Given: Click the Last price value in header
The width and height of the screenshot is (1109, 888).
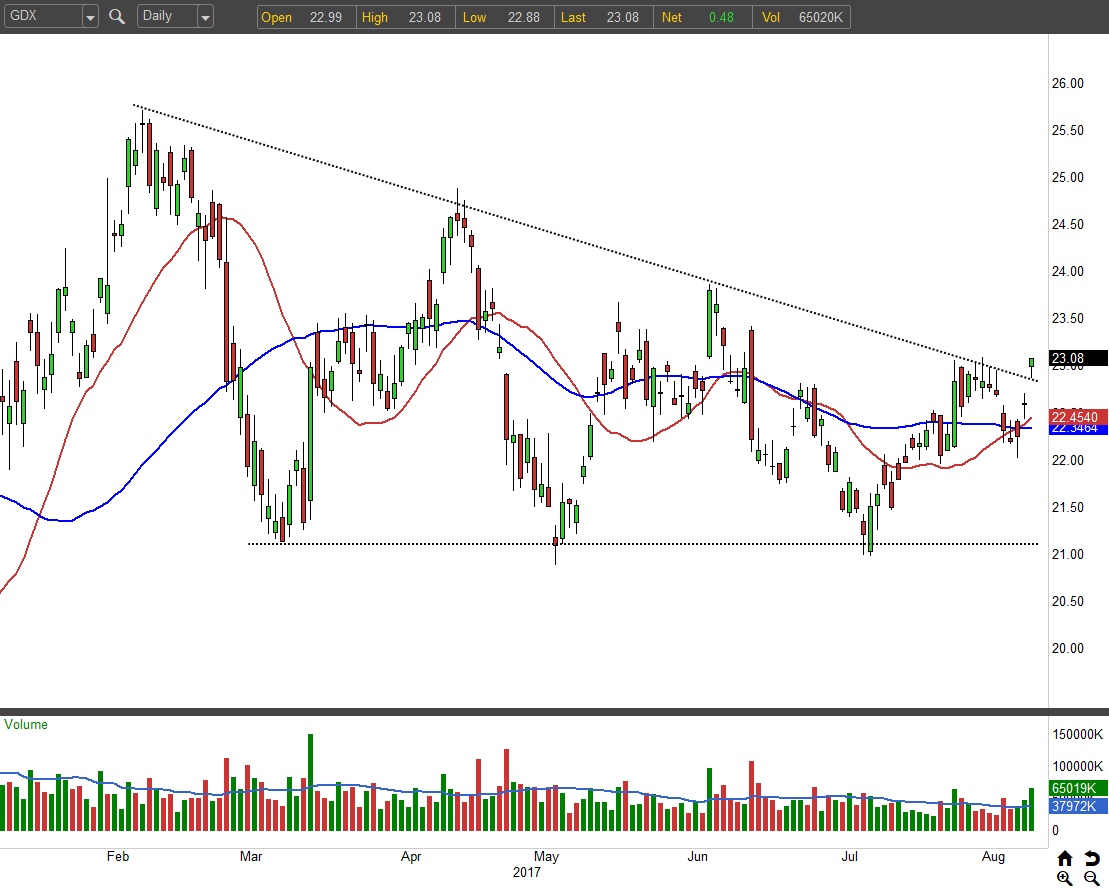Looking at the screenshot, I should point(622,17).
